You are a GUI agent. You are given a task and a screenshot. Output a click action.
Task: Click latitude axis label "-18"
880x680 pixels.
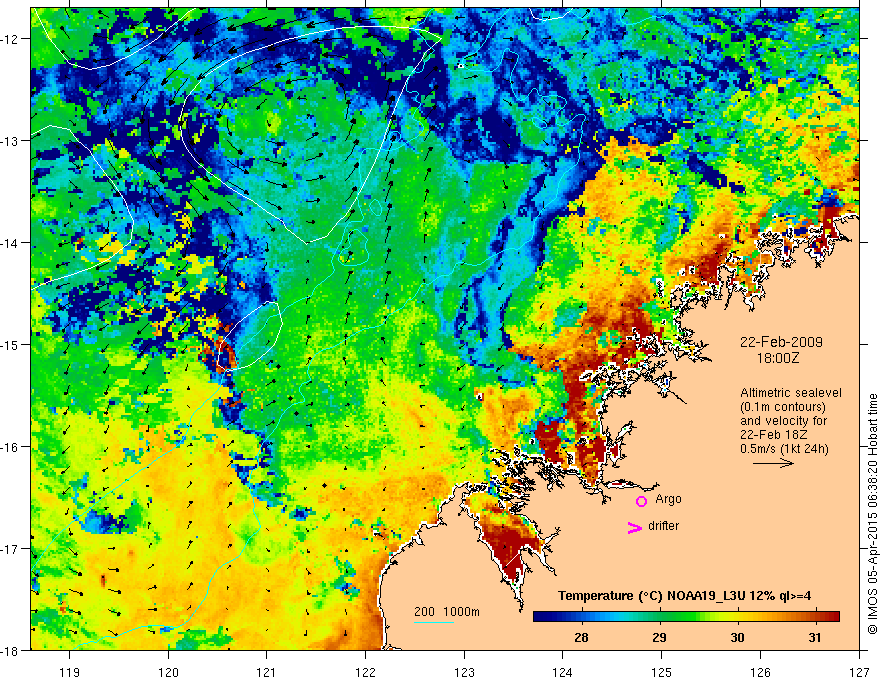point(11,650)
